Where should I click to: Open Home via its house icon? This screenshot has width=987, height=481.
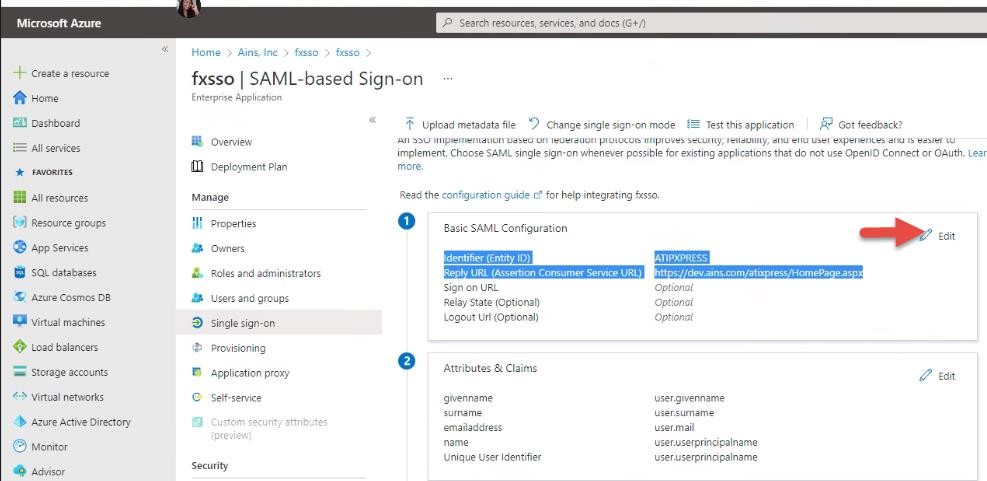(x=20, y=98)
